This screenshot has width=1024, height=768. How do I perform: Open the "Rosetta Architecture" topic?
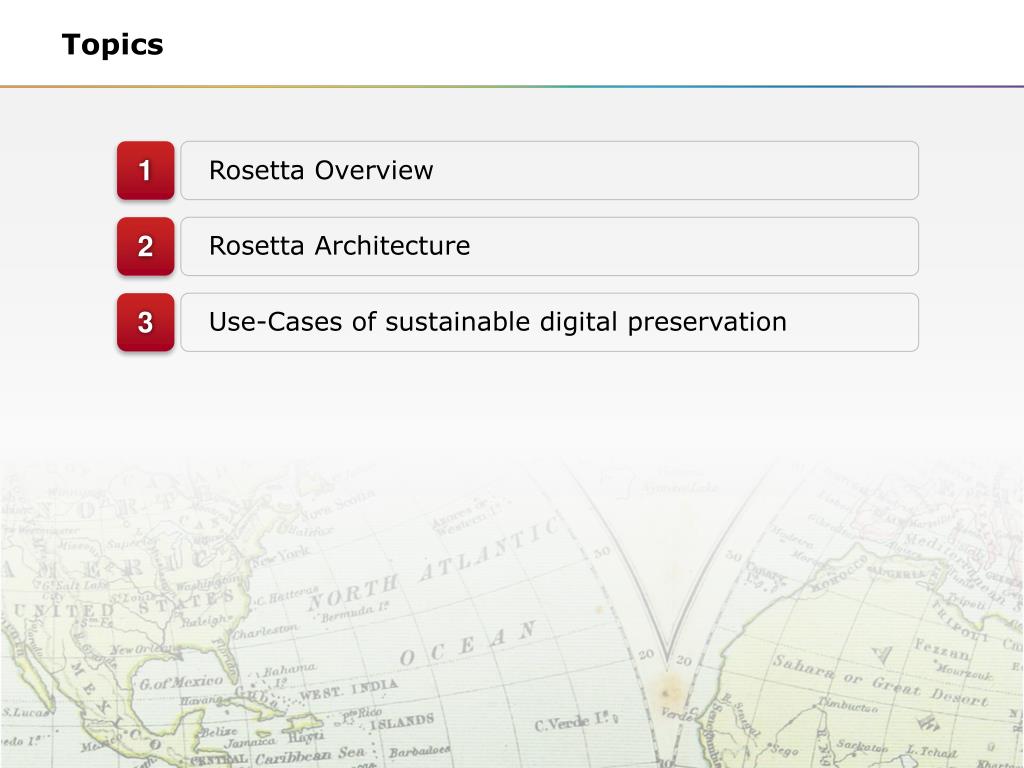point(549,246)
